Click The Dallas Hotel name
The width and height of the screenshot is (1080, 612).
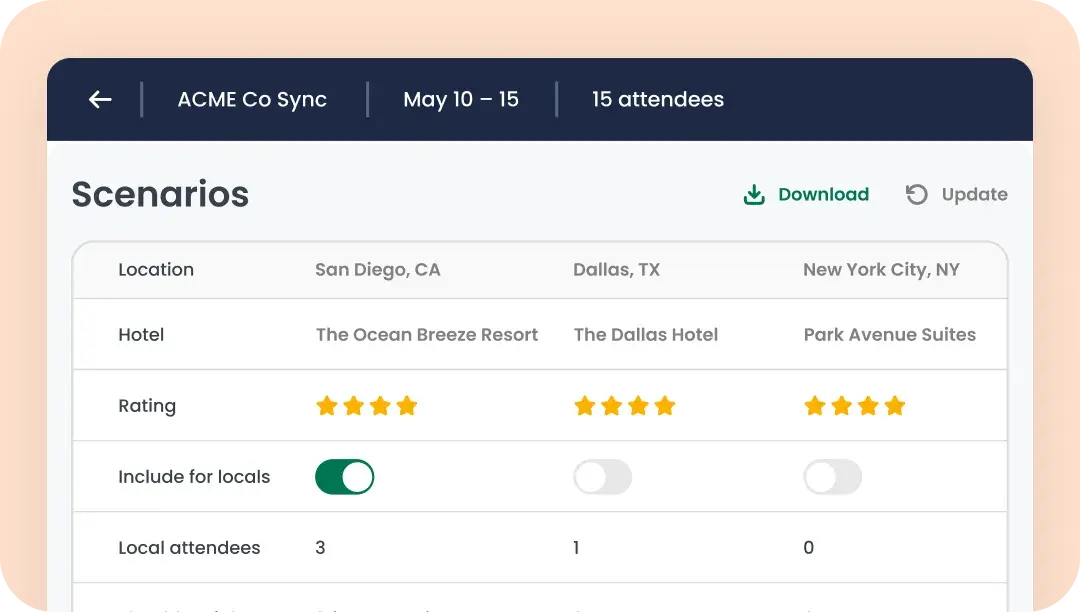click(645, 335)
